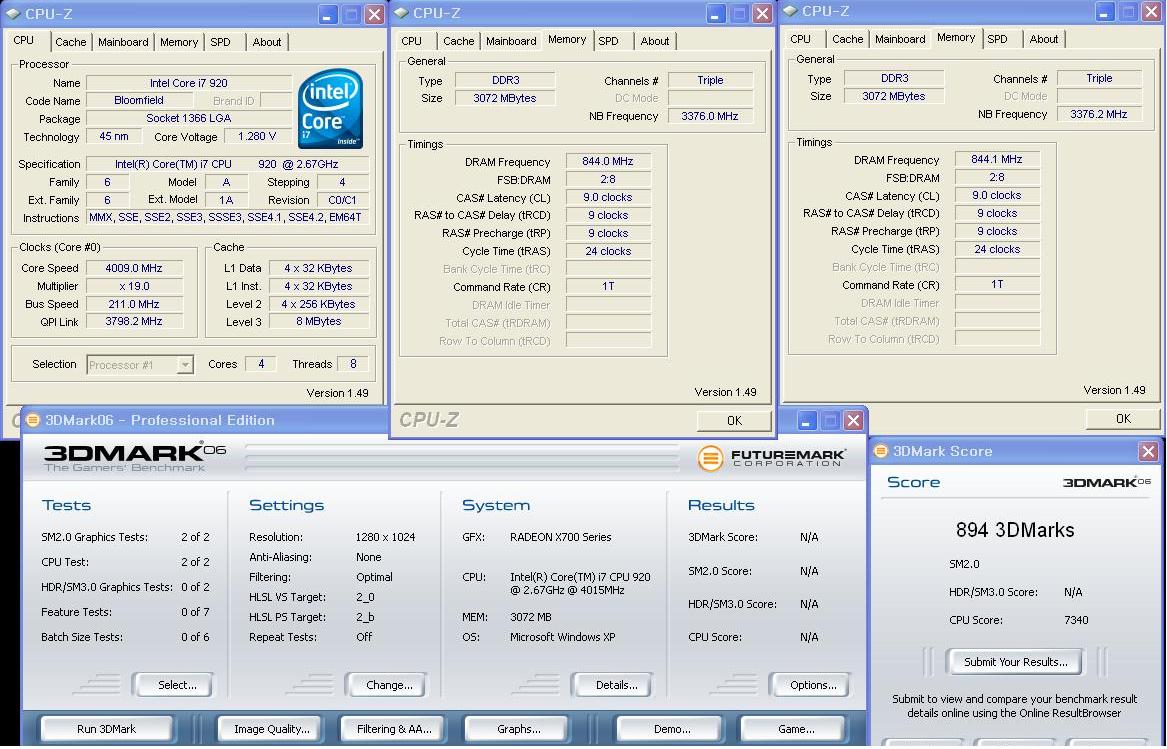Open Cache tab in the right CPU-Z window
Screen dimensions: 1167x749
click(848, 39)
